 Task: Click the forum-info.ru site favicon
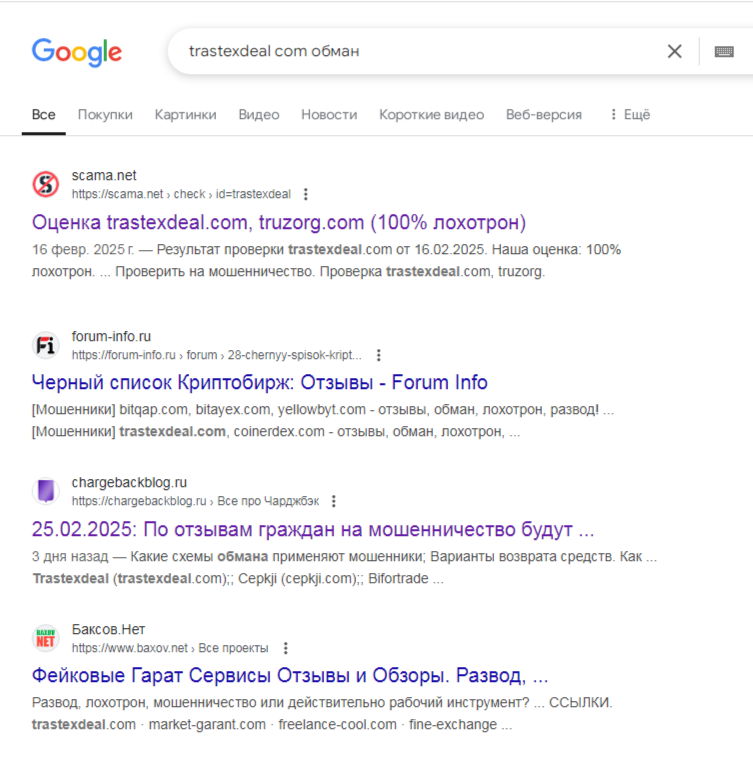[x=46, y=345]
